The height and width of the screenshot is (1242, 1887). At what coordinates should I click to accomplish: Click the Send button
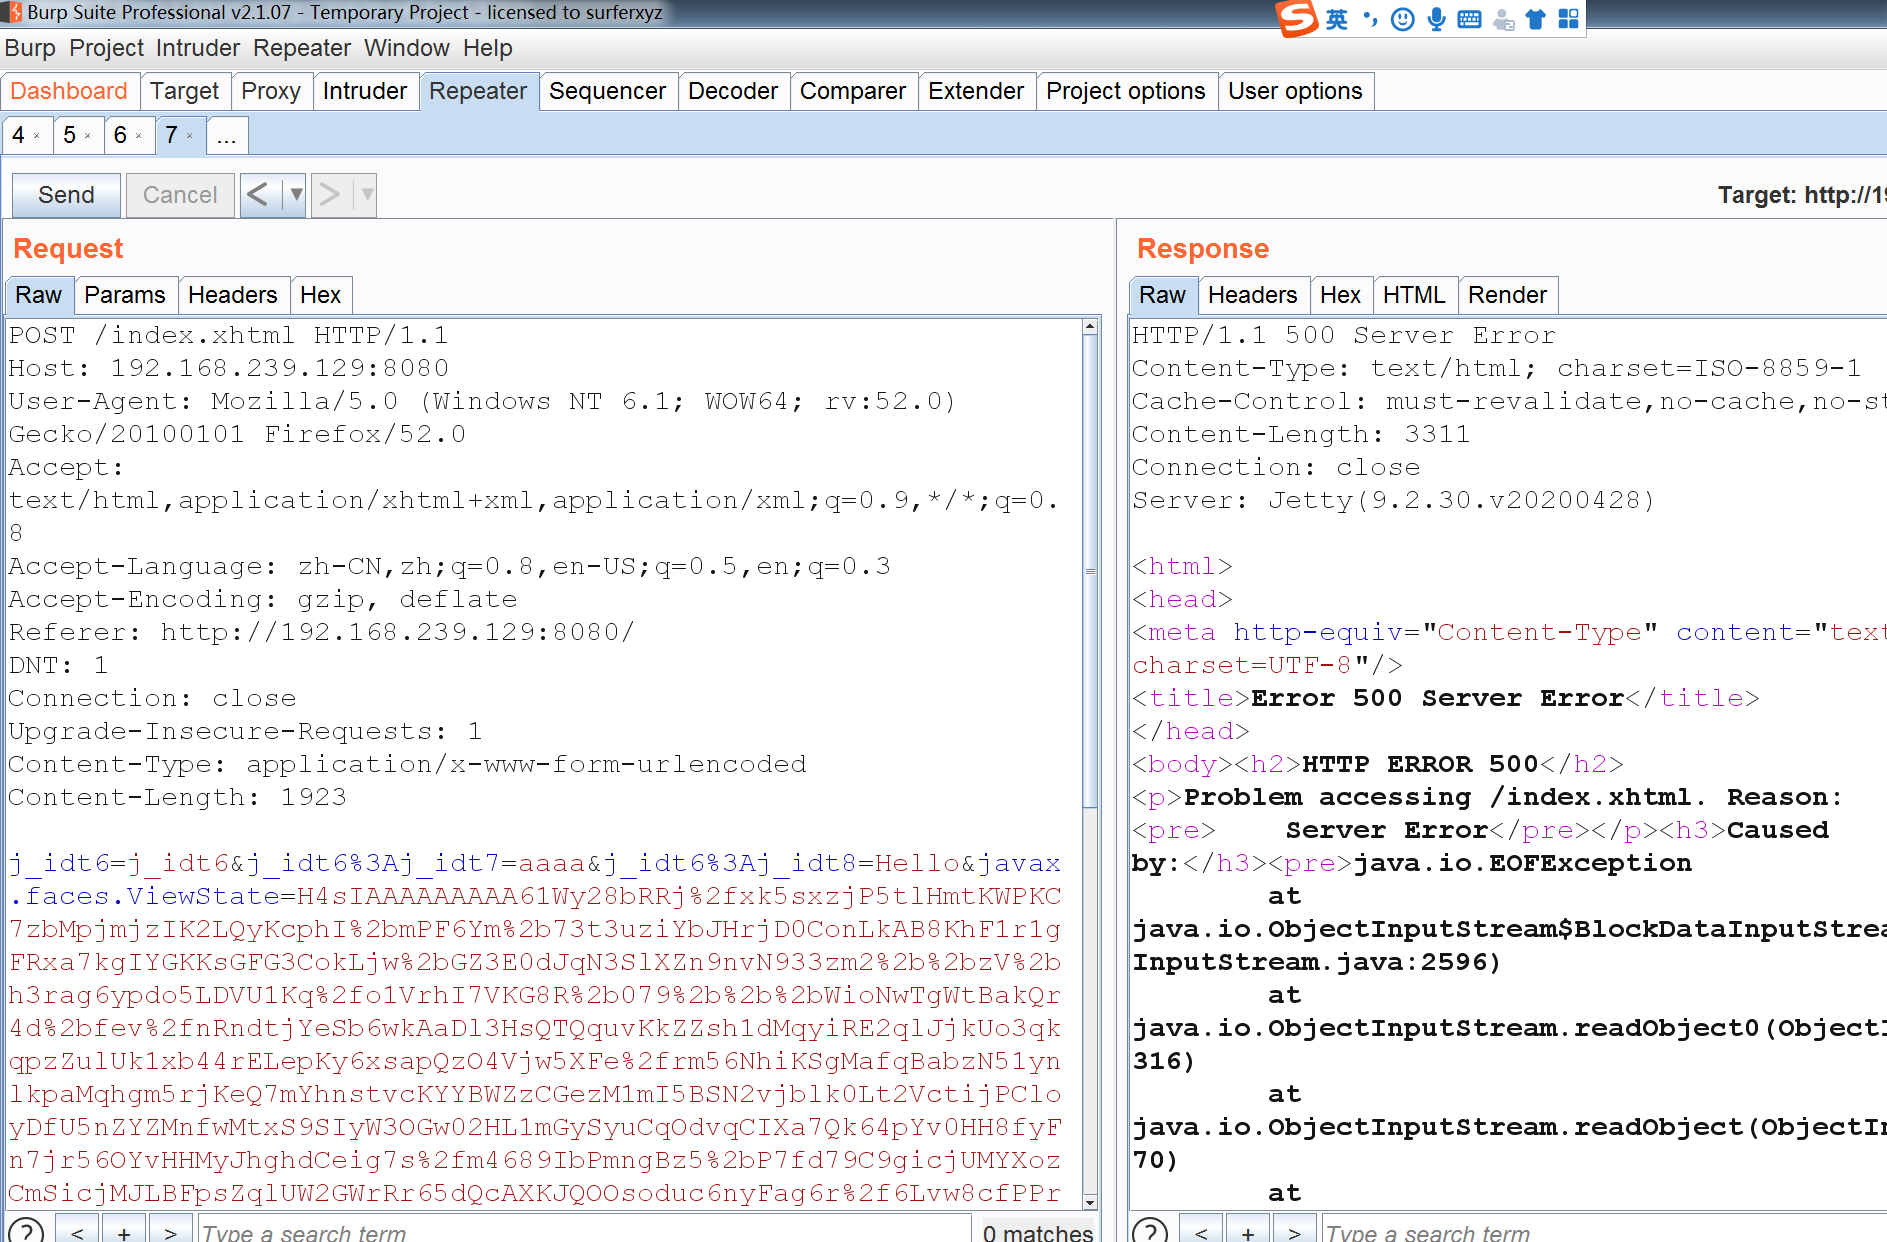pyautogui.click(x=65, y=195)
